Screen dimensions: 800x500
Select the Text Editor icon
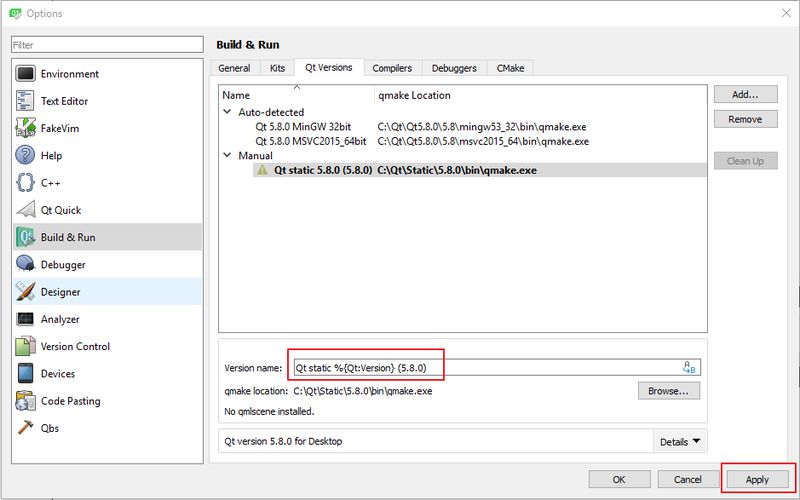click(x=26, y=101)
